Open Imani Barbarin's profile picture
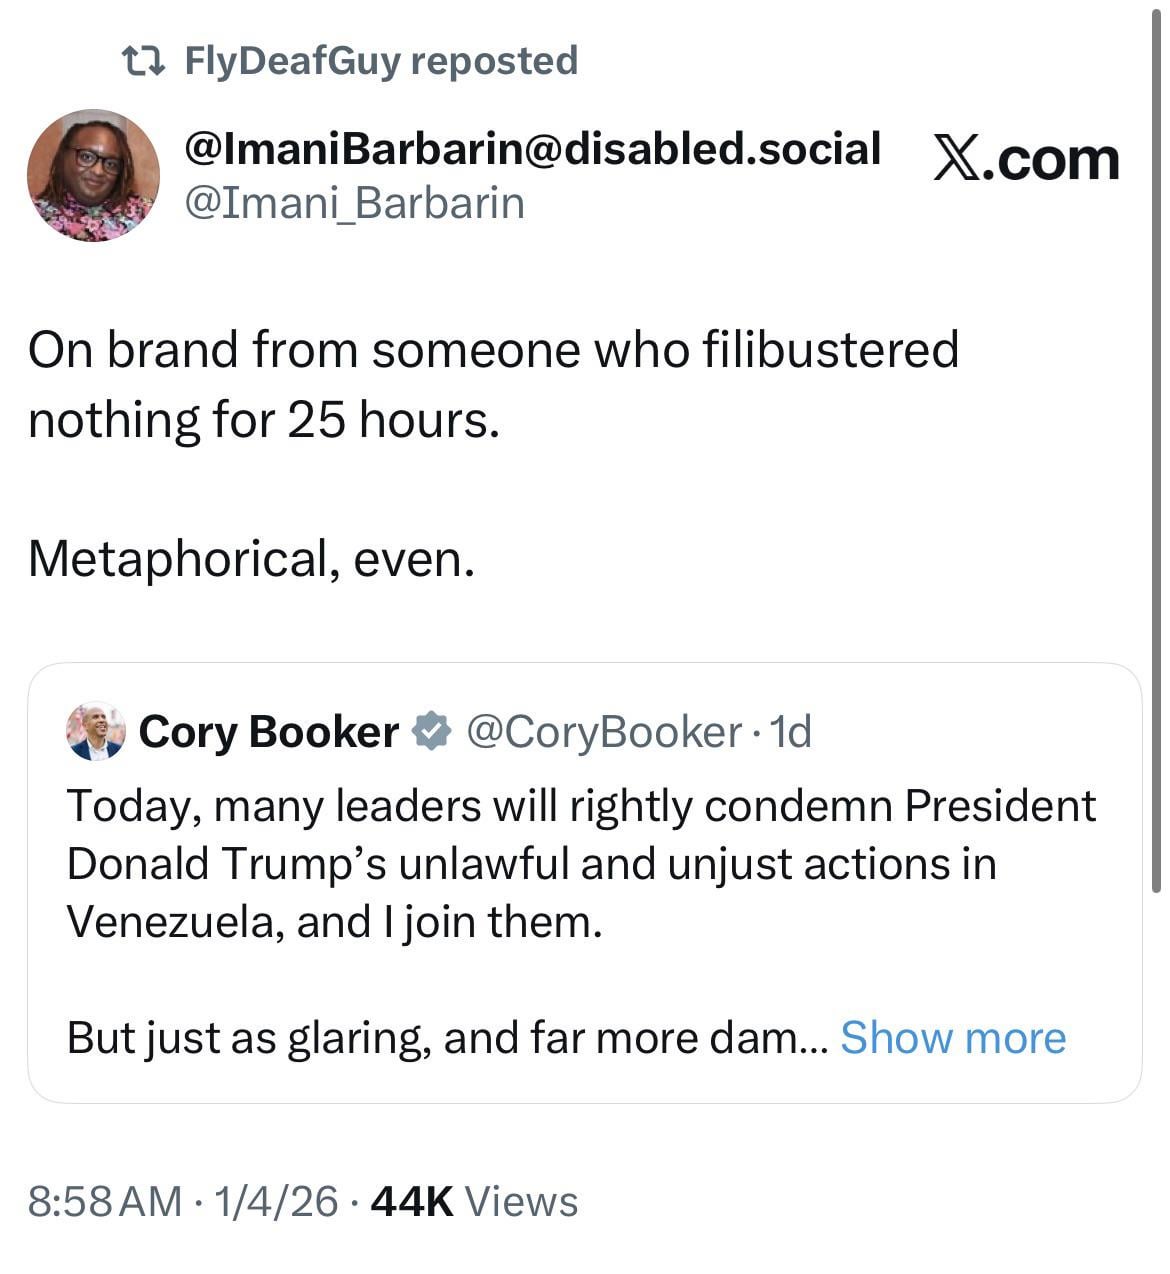The width and height of the screenshot is (1170, 1274). (93, 176)
